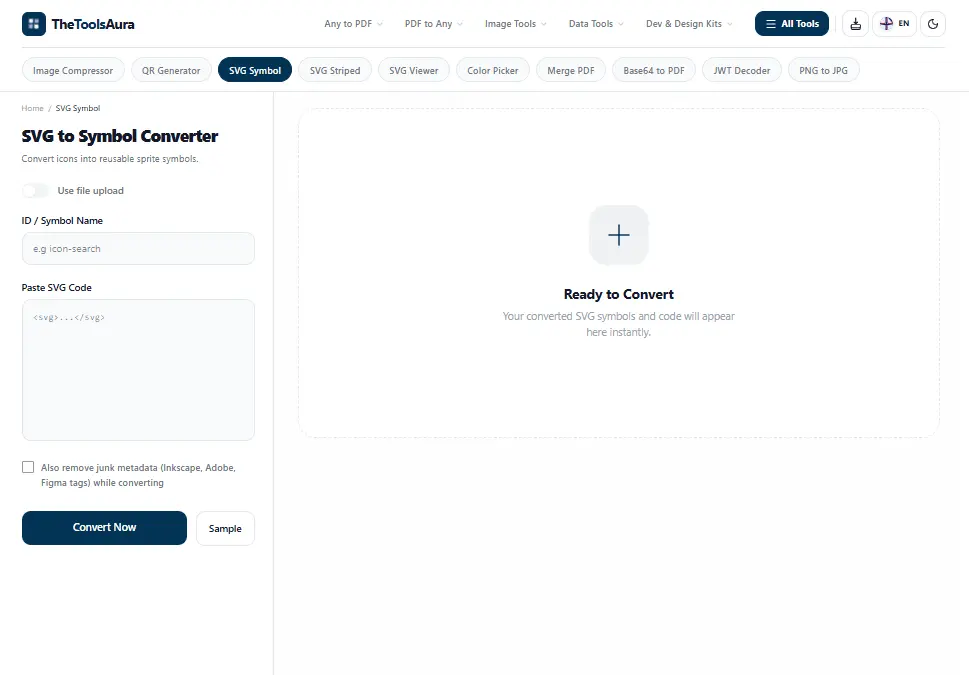Viewport: 969px width, 675px height.
Task: Expand the PDF to Any menu
Action: click(x=434, y=24)
